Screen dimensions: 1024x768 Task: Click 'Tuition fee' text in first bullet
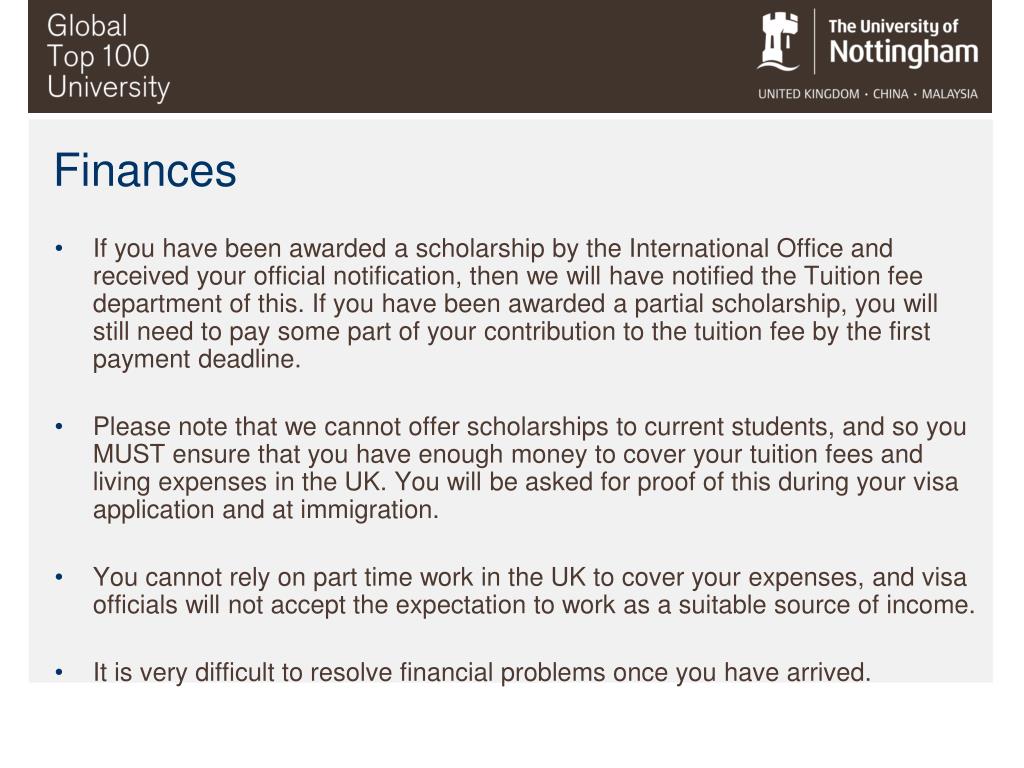click(x=863, y=276)
